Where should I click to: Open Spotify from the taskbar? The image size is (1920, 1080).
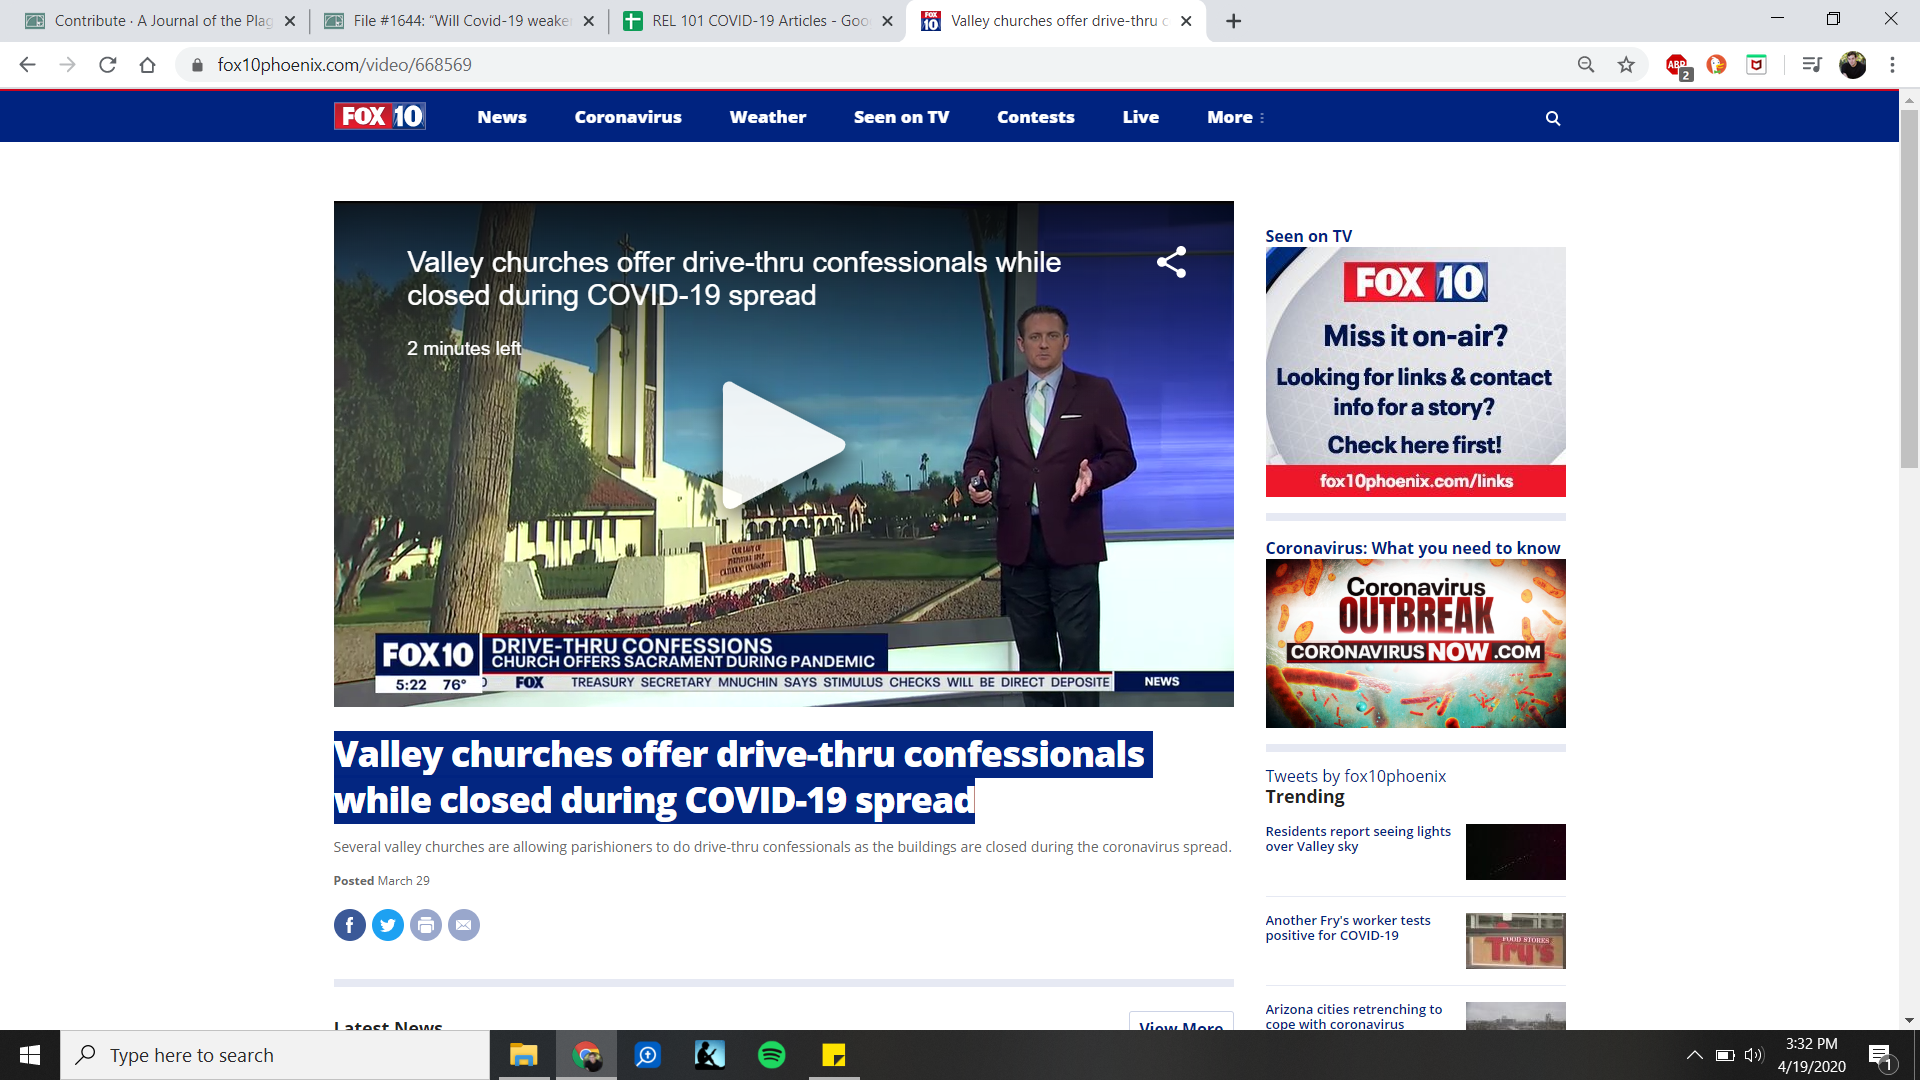[771, 1055]
